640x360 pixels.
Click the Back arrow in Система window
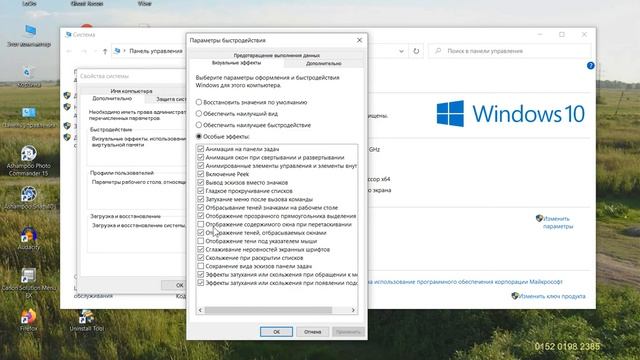point(69,51)
